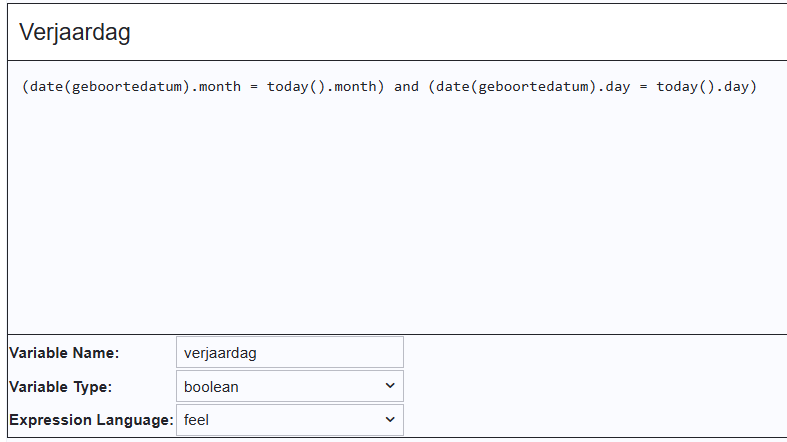Click the Verjaardag title heading
The width and height of the screenshot is (787, 442).
(75, 33)
